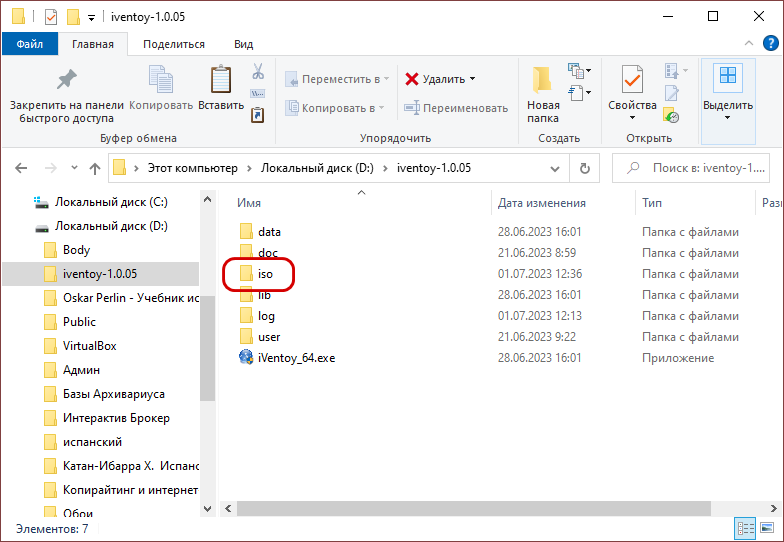Click the Back navigation arrow
784x542 pixels.
(x=21, y=168)
